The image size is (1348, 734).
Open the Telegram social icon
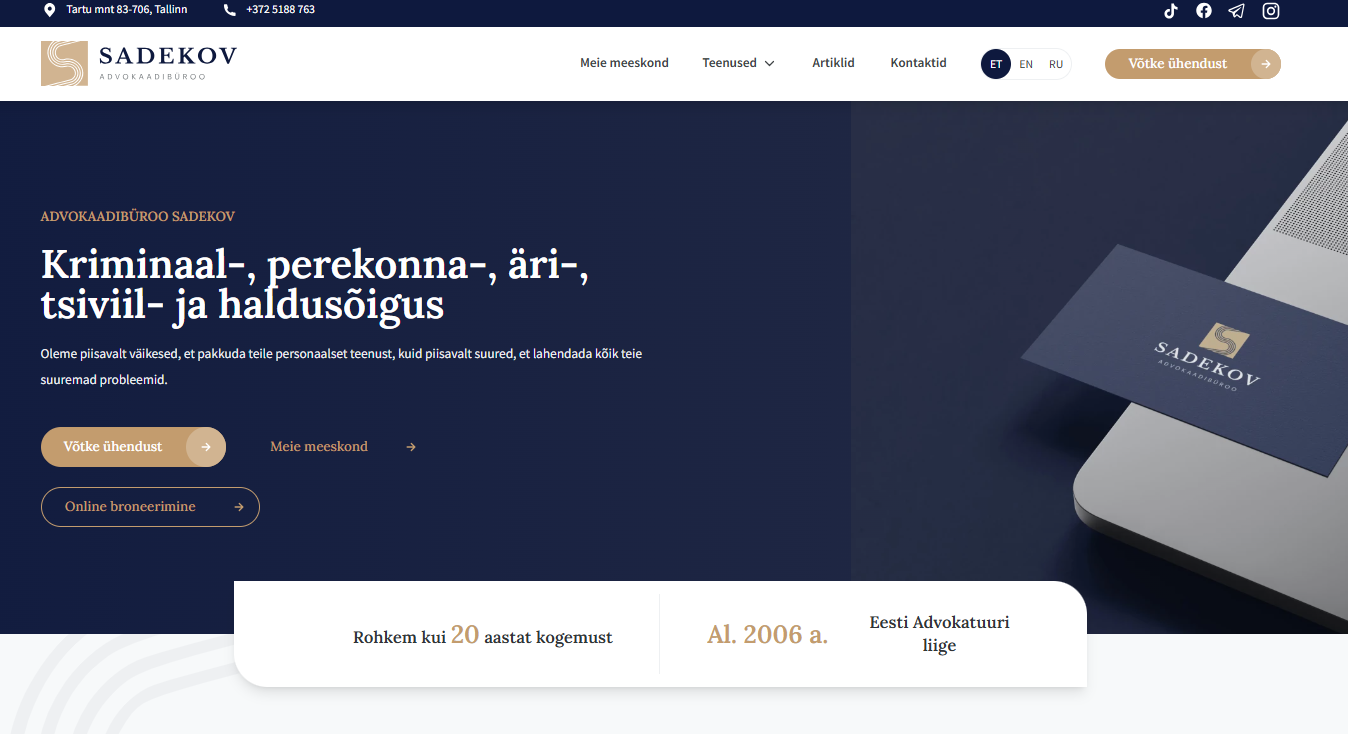click(1237, 11)
